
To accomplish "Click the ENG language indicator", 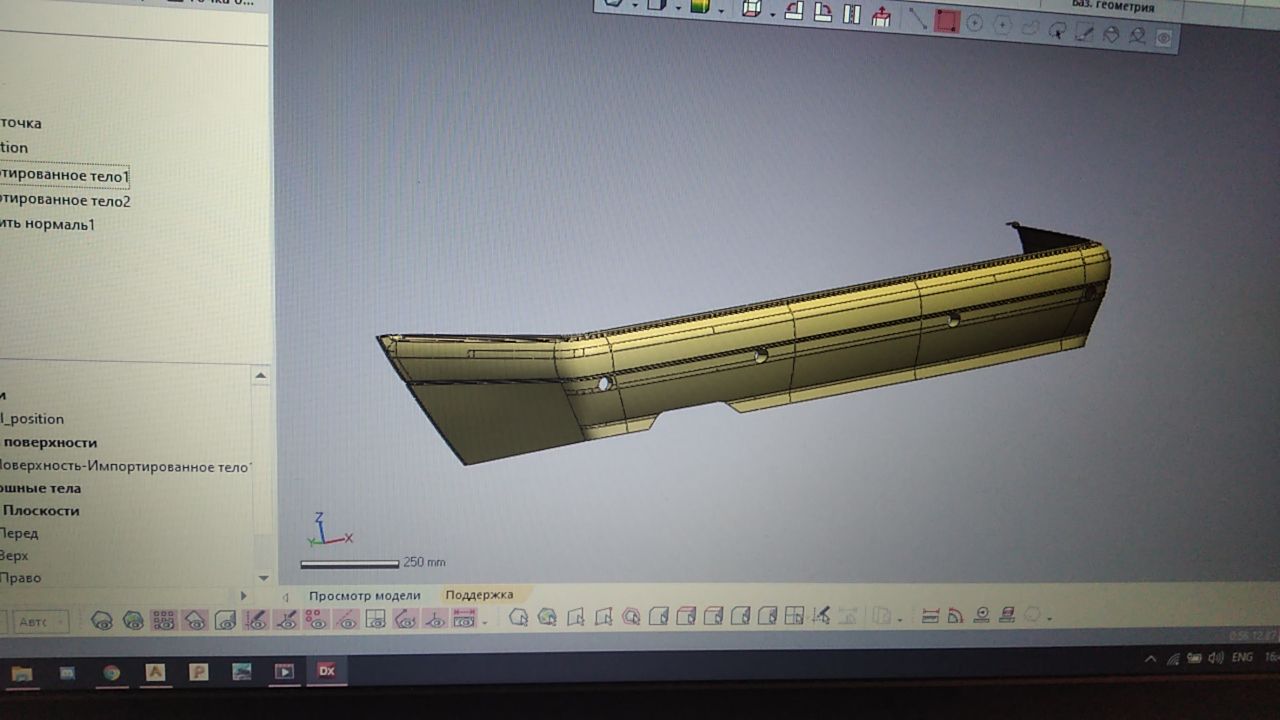I will pos(1242,658).
